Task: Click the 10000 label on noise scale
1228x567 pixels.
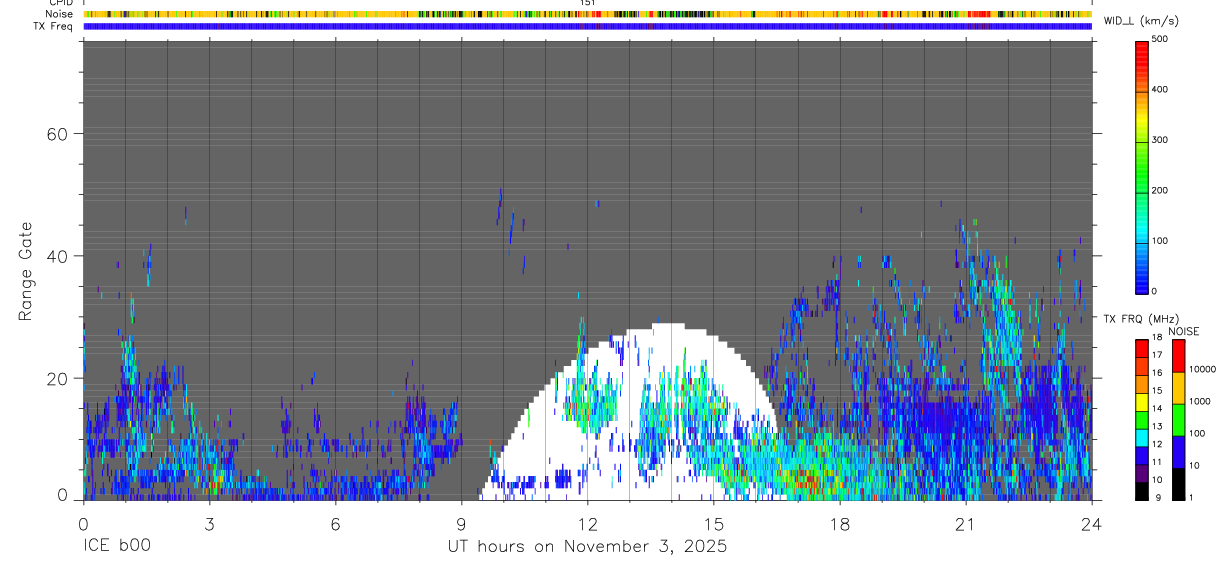Action: [1203, 369]
